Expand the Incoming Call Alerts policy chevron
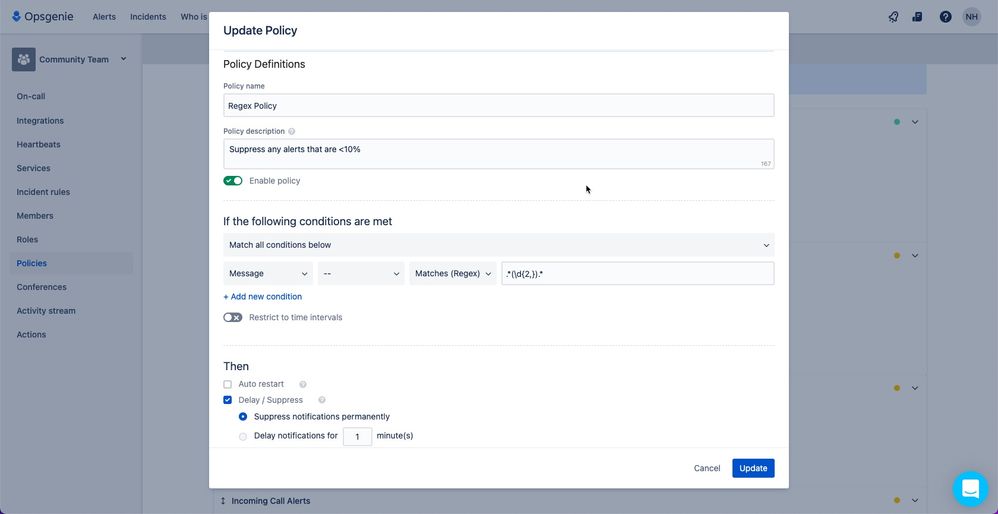Image resolution: width=998 pixels, height=514 pixels. 915,501
